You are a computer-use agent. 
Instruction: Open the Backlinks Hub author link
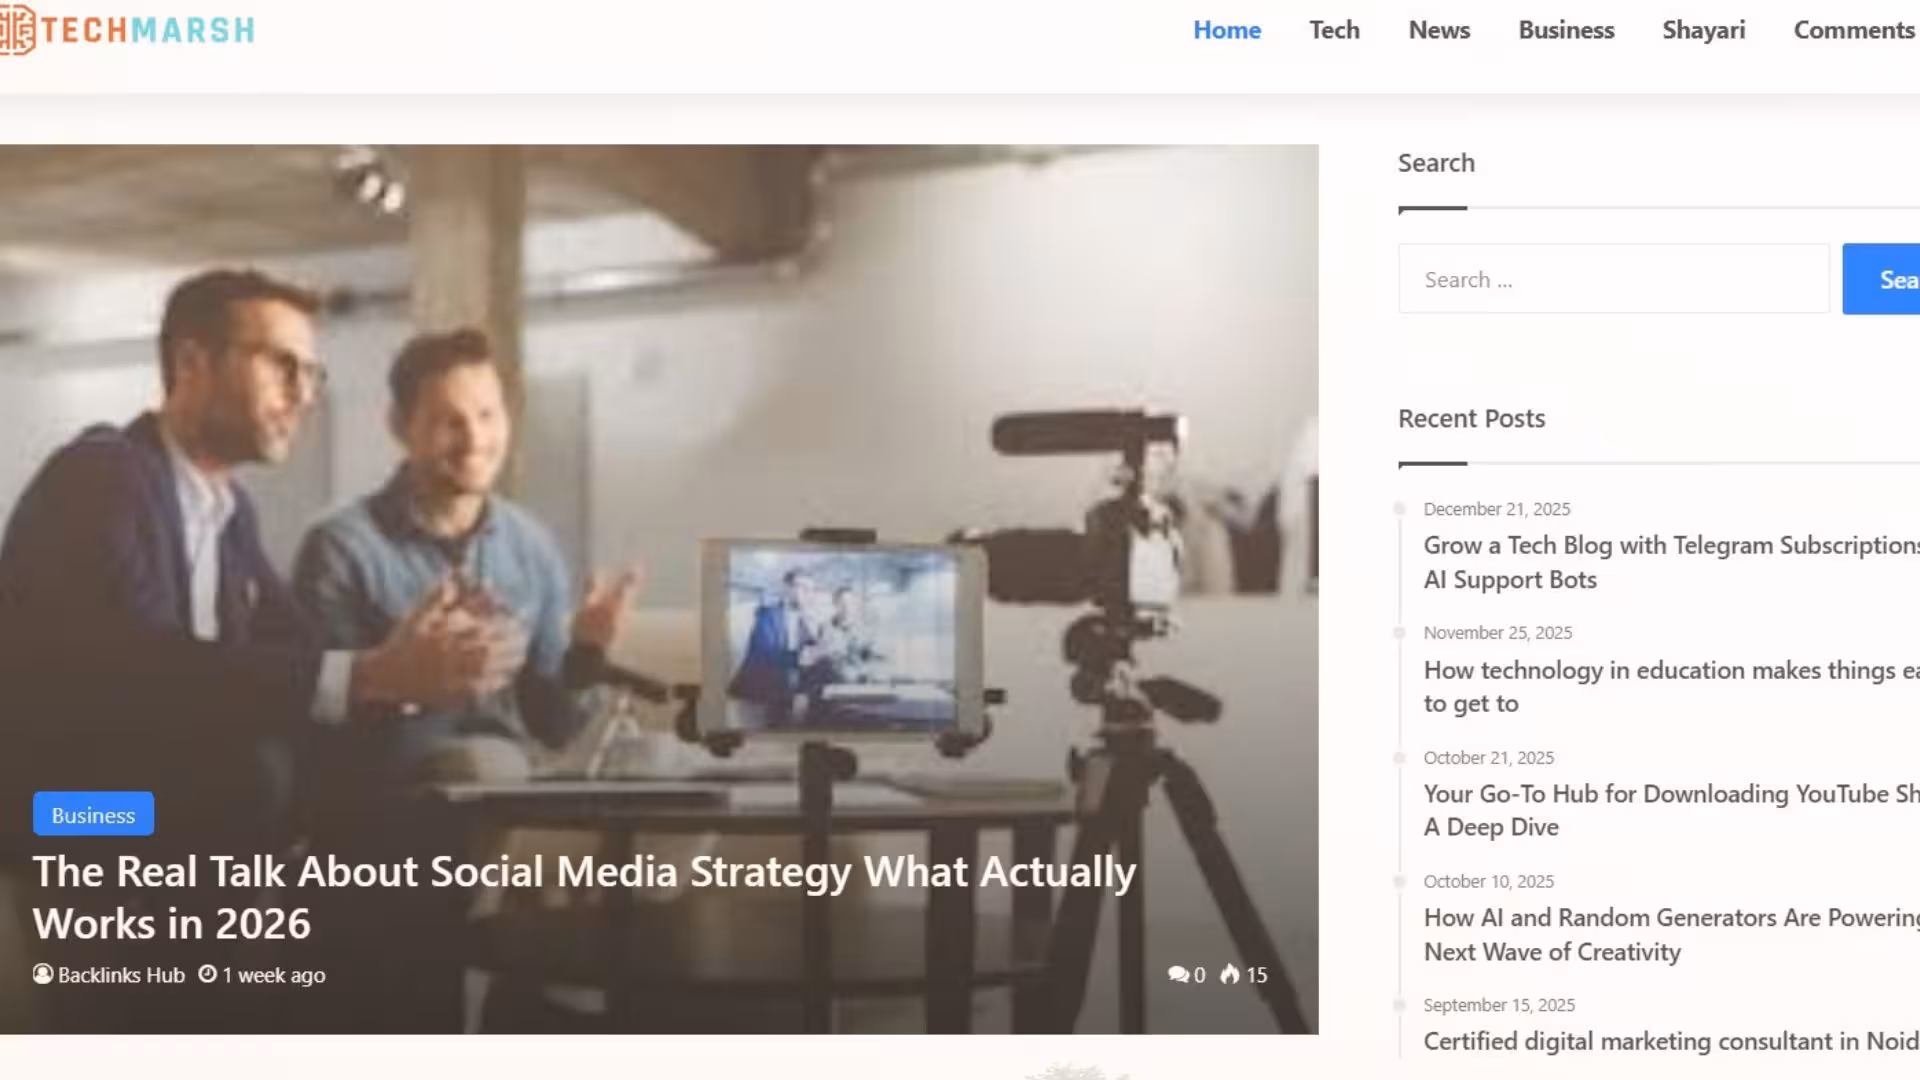pos(121,975)
